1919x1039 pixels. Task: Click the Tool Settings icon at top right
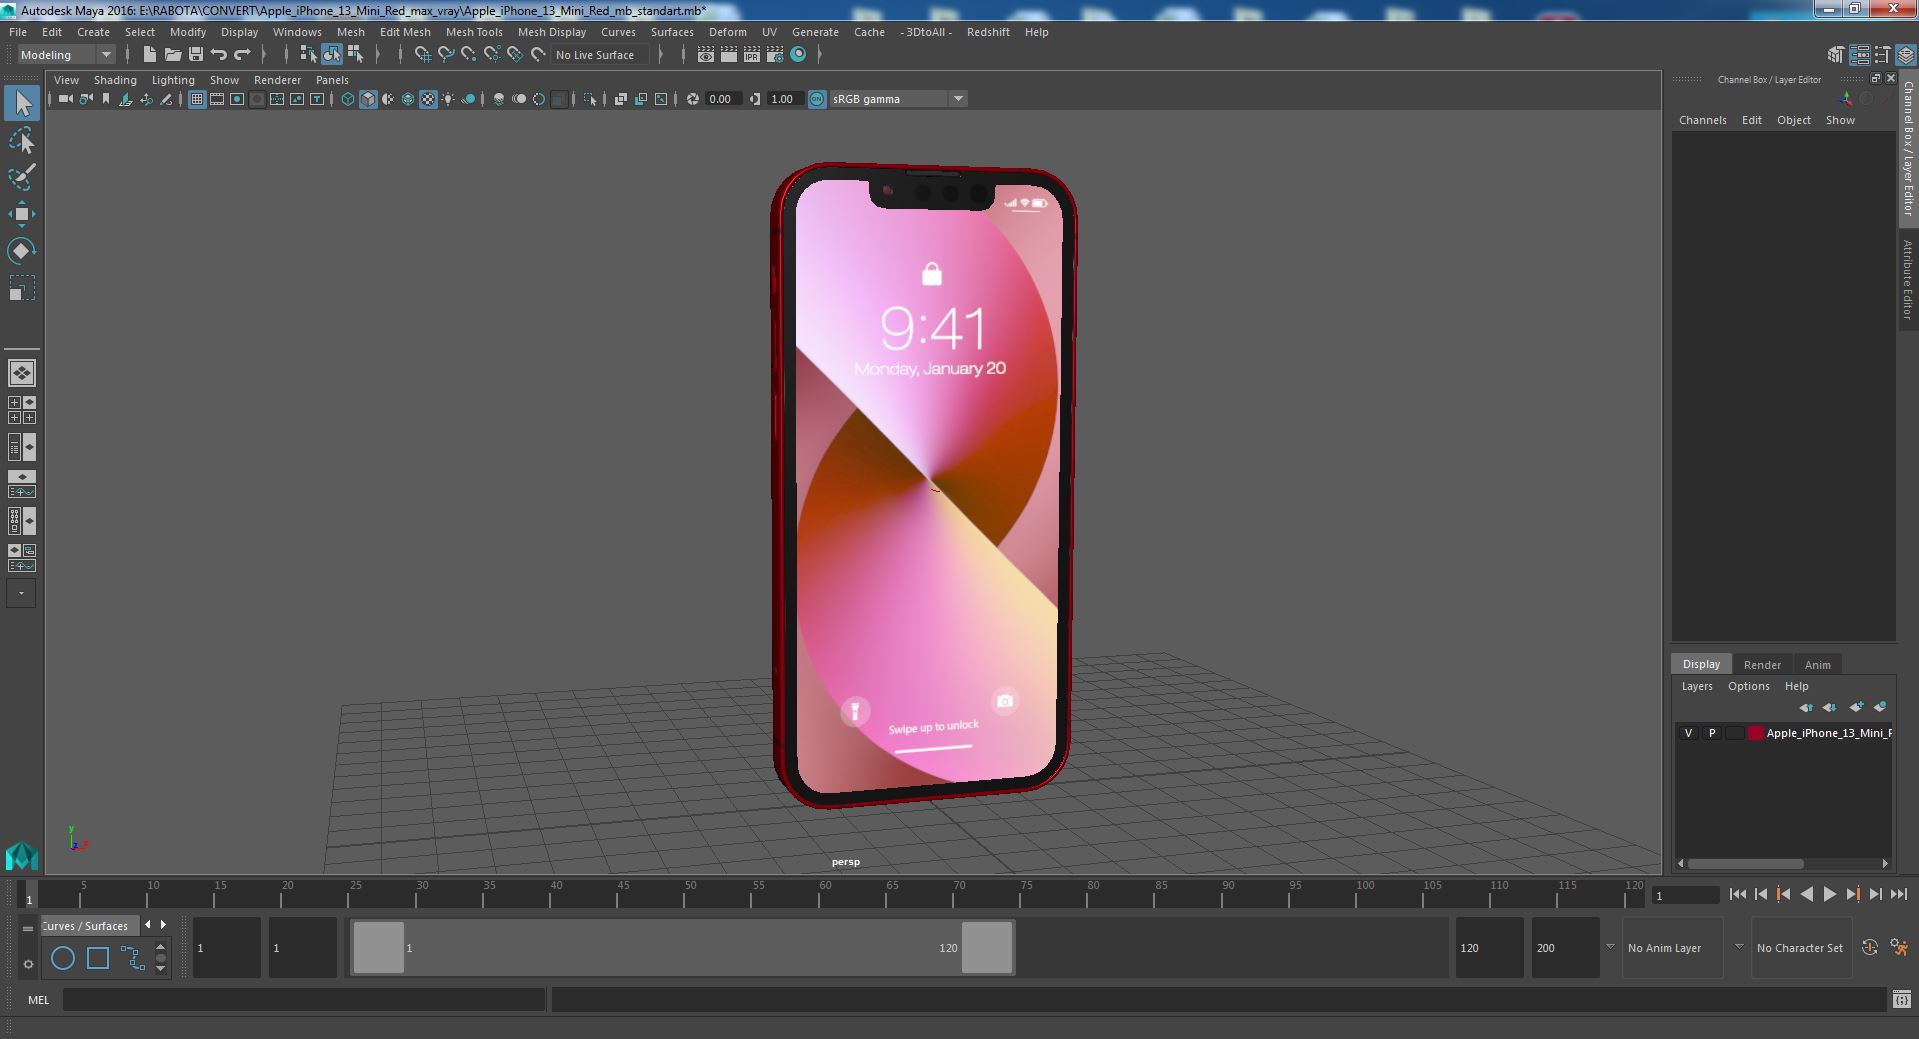click(x=1882, y=55)
